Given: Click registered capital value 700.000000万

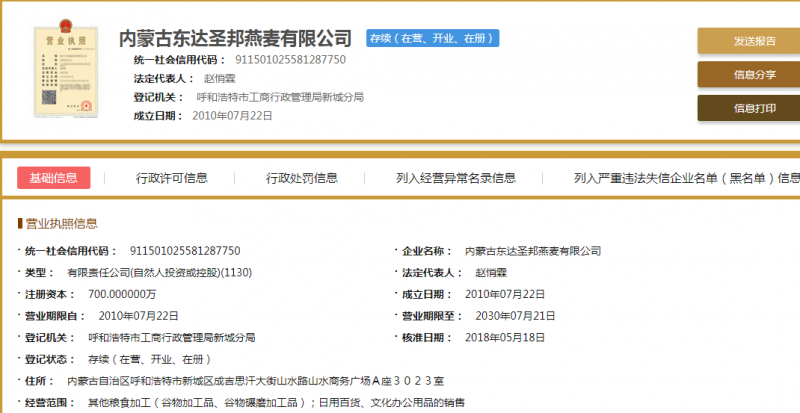Looking at the screenshot, I should [x=122, y=294].
